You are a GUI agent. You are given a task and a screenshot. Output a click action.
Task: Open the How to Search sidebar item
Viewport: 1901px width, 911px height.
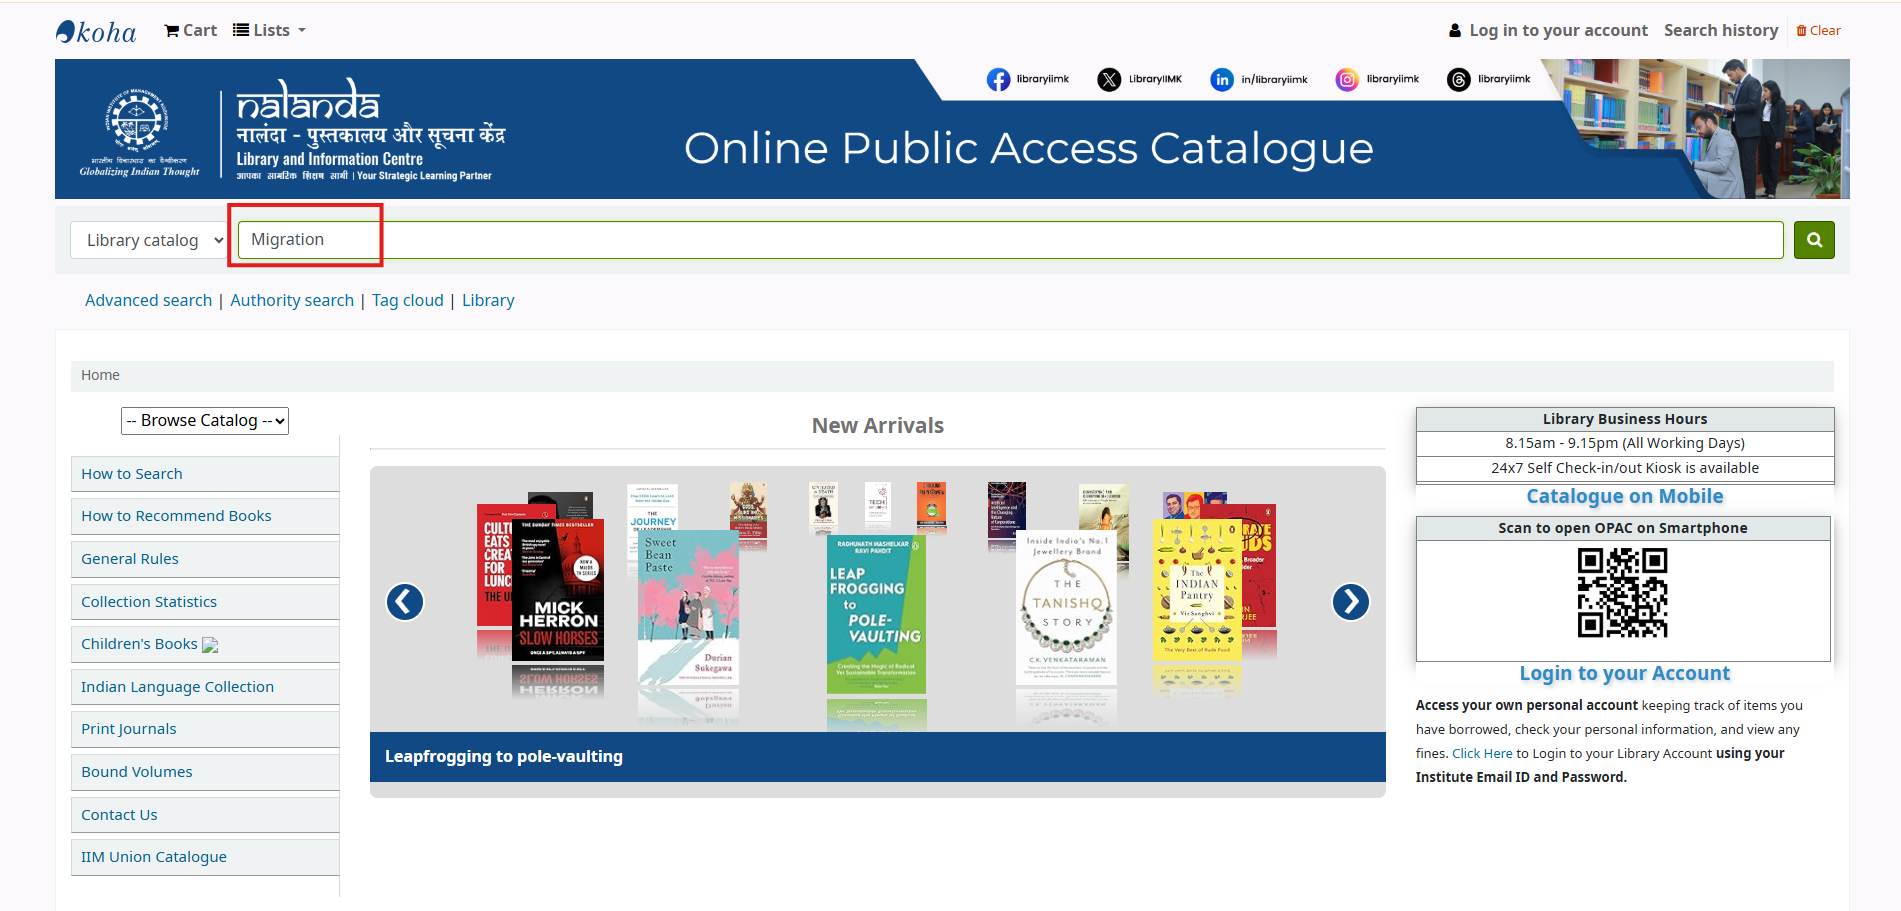coord(132,474)
